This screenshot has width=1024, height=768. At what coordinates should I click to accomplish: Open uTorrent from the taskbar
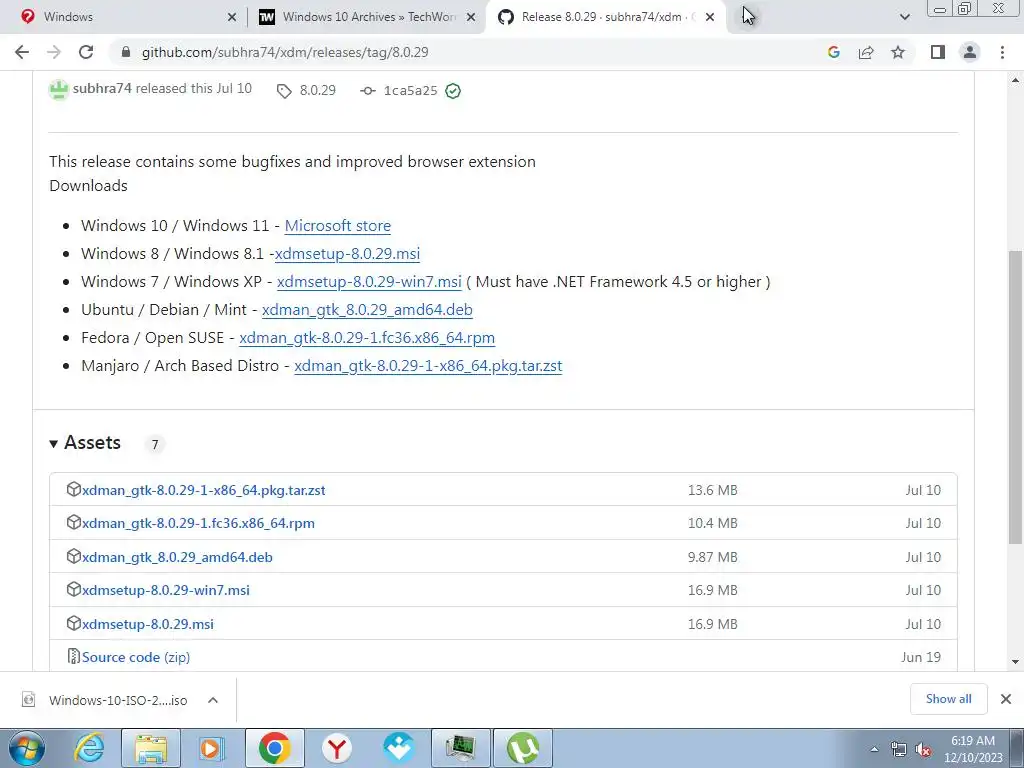point(523,748)
